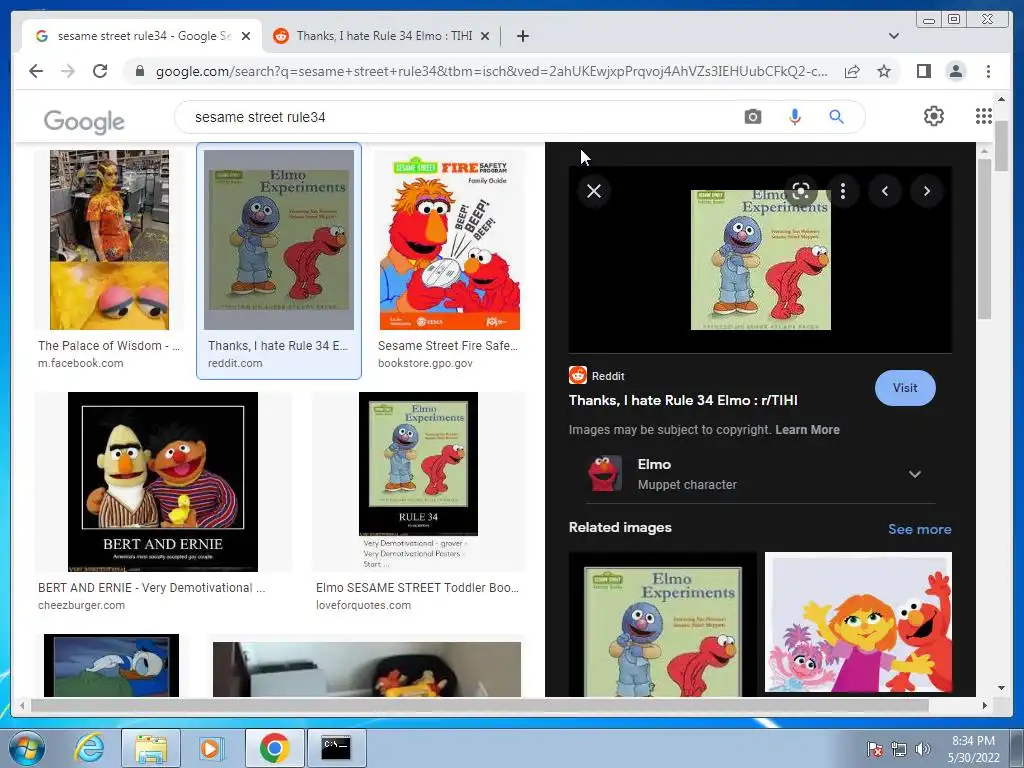Open the Learn More copyright link

[x=807, y=430]
